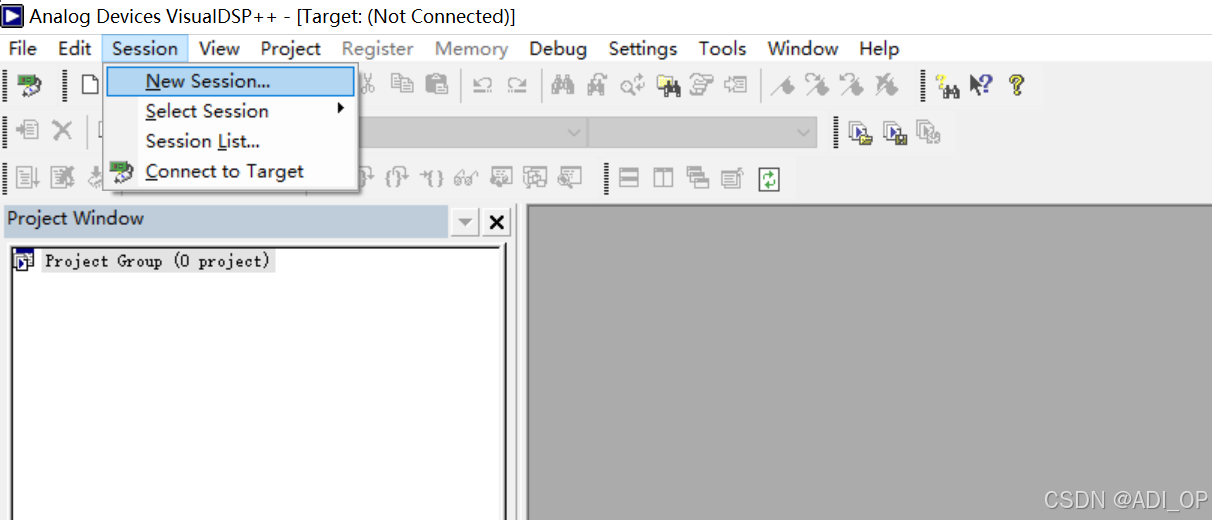Open Find with the binoculars icon

(563, 86)
